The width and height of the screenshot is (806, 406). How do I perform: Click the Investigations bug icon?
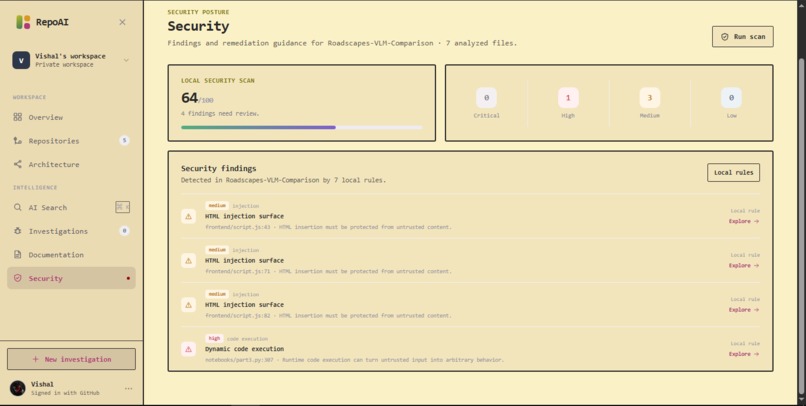click(17, 231)
